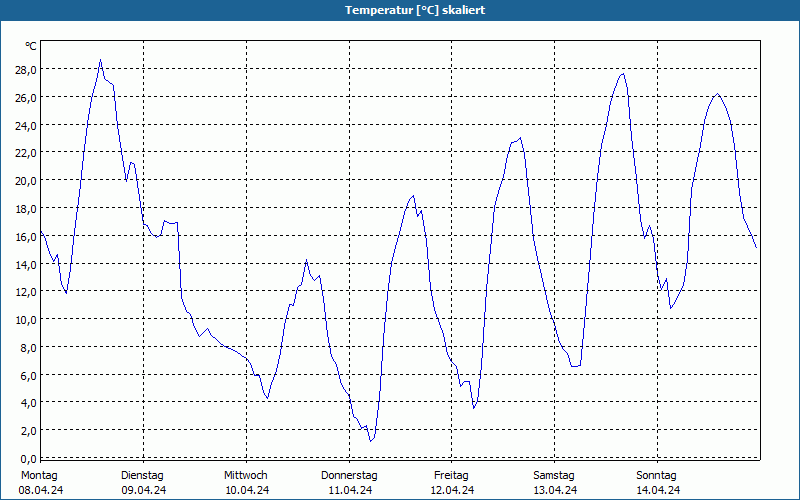Click the 28,0 y-axis label

(26, 70)
